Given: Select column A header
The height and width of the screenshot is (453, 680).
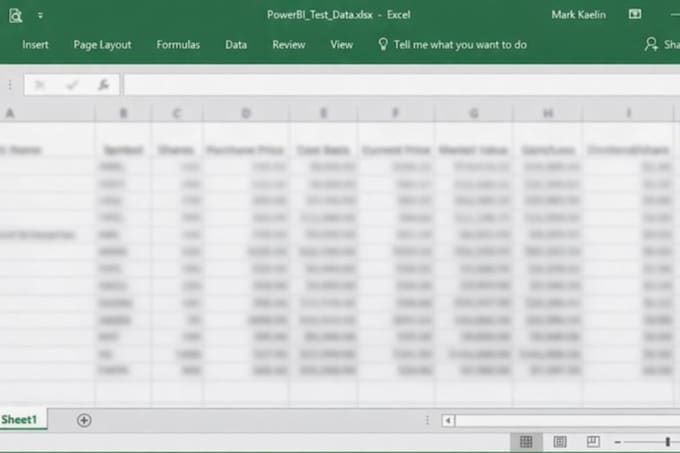Looking at the screenshot, I should 47,114.
